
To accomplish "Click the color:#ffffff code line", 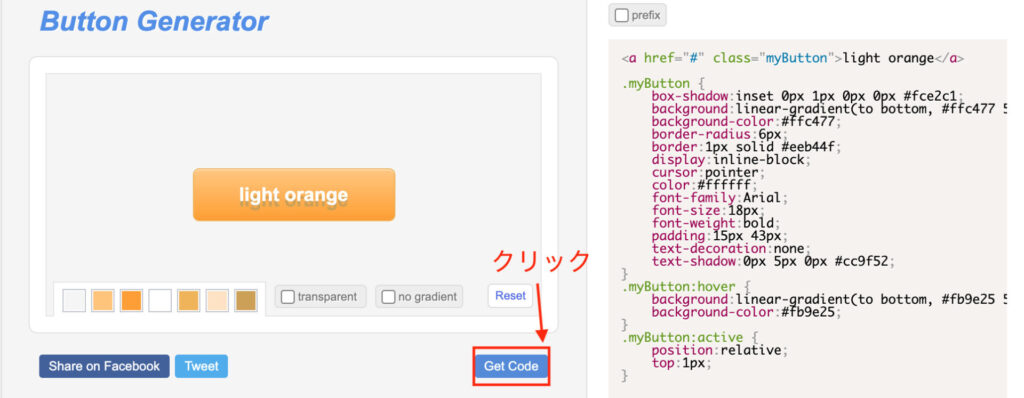I will (x=705, y=185).
